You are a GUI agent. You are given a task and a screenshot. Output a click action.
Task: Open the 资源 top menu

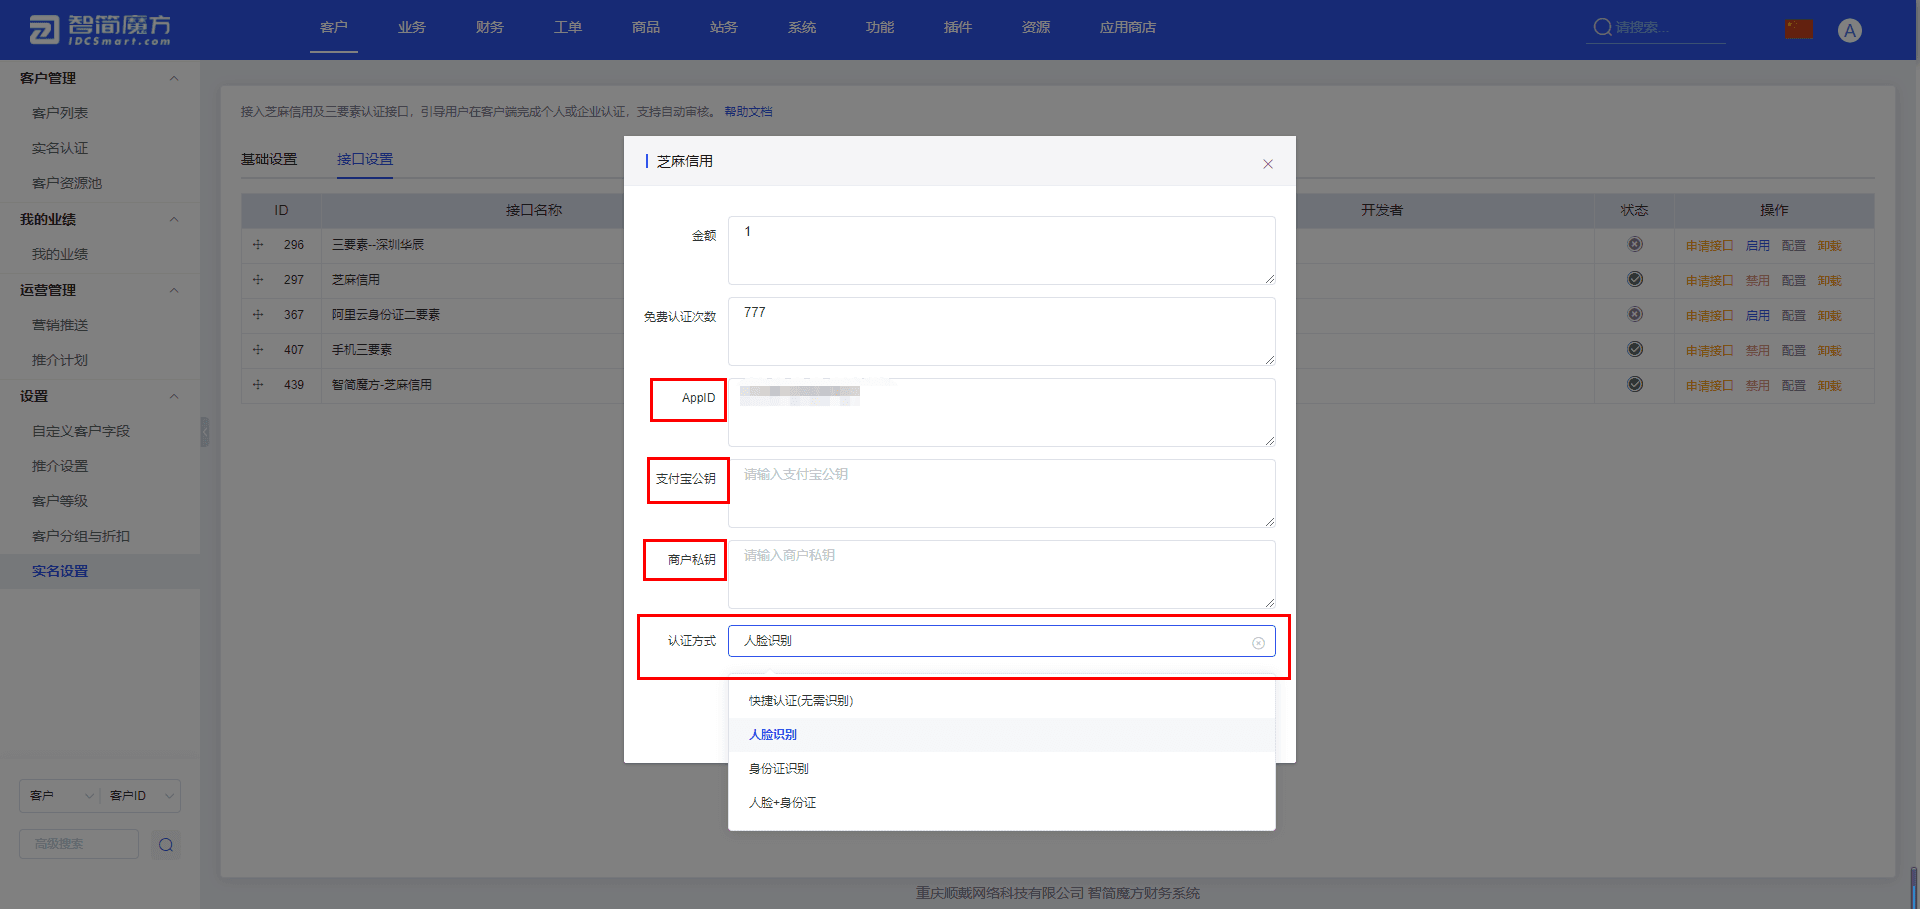point(1036,28)
